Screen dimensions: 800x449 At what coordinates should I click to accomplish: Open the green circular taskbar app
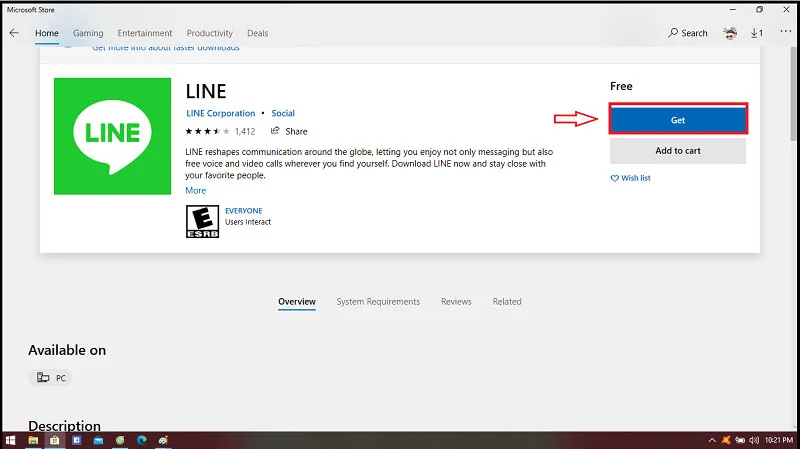click(120, 440)
